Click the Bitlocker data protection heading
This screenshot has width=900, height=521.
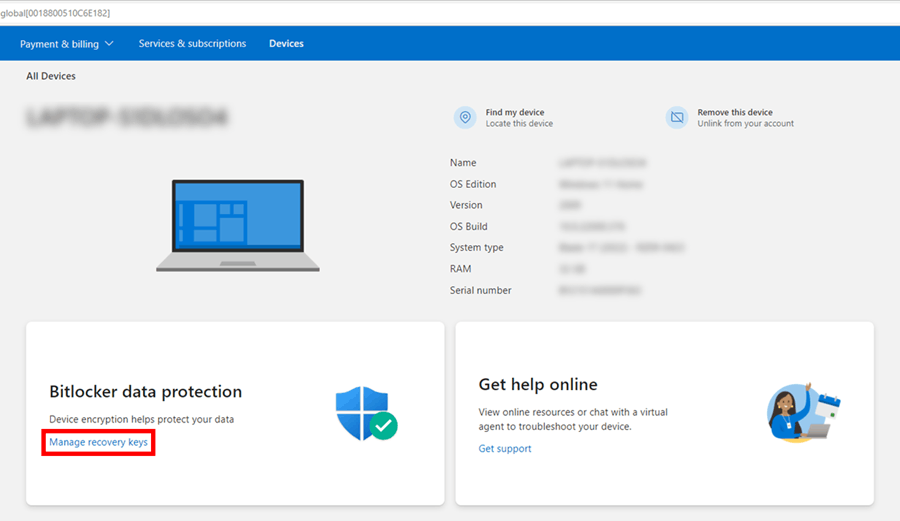click(x=145, y=392)
